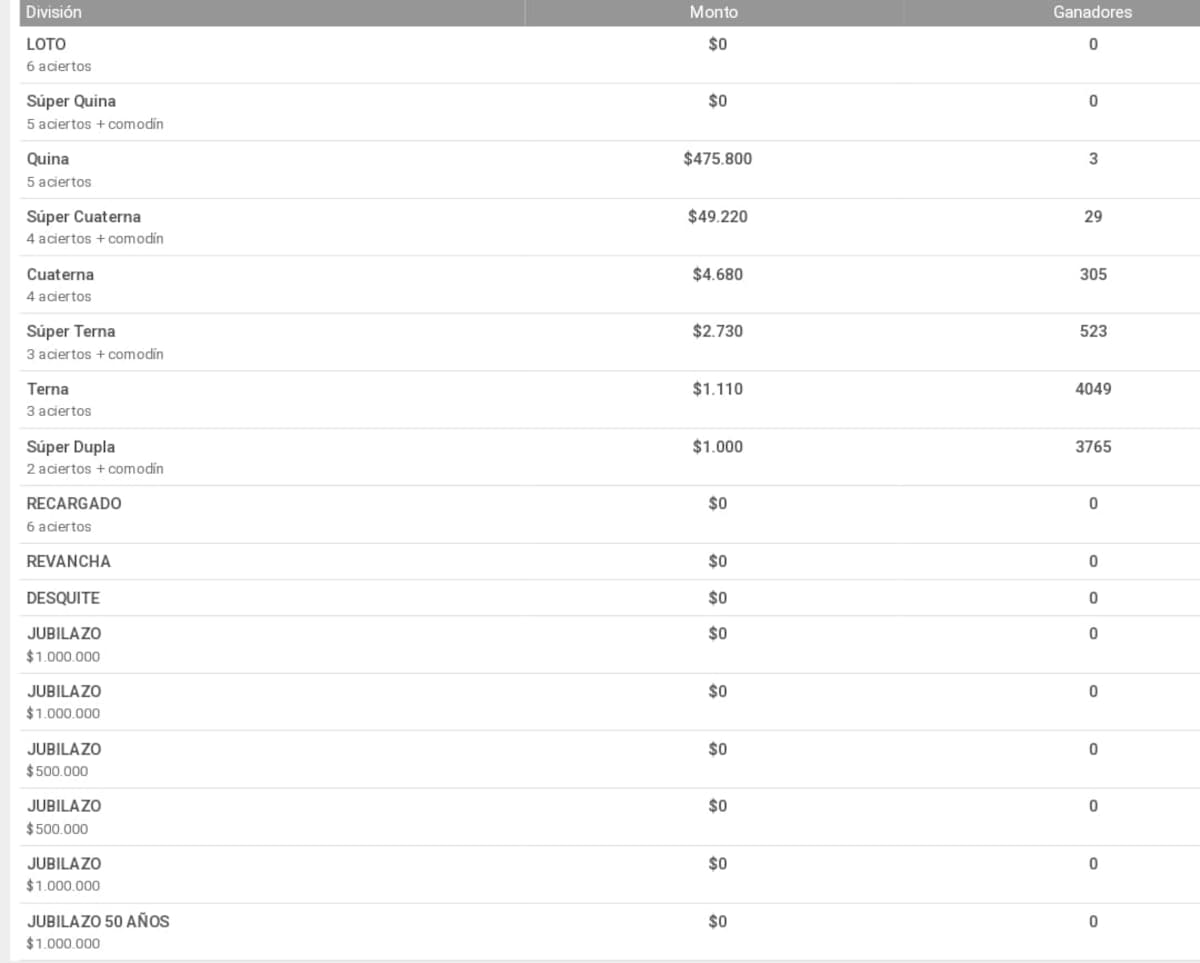The width and height of the screenshot is (1200, 963).
Task: Click the Terna winners count 4049
Action: tap(1093, 389)
